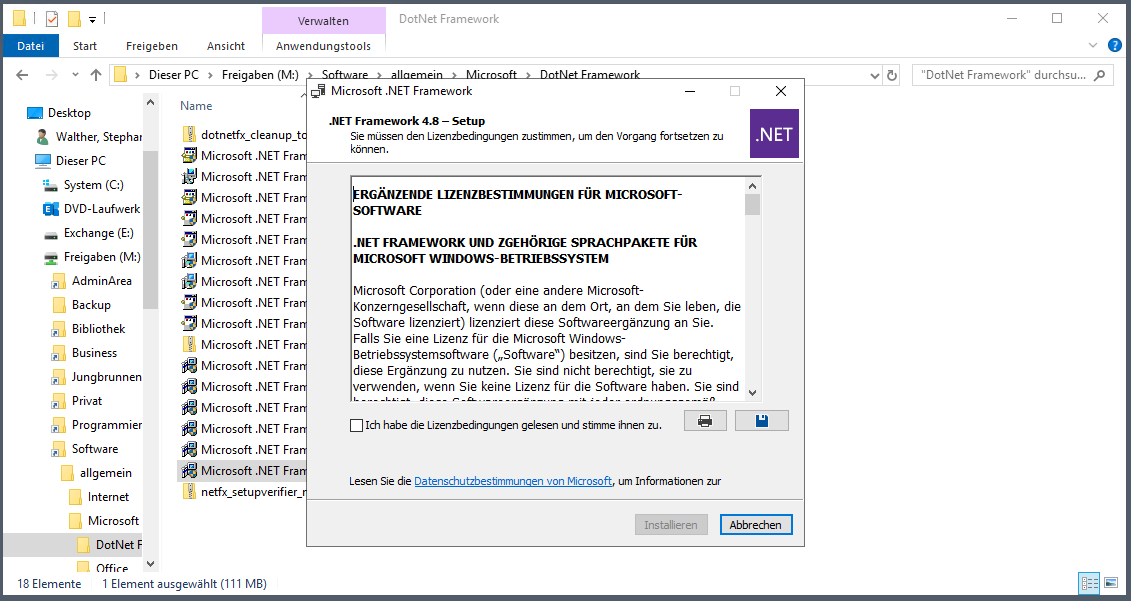This screenshot has height=601, width=1131.
Task: Accept the license terms checkbox
Action: coord(356,426)
